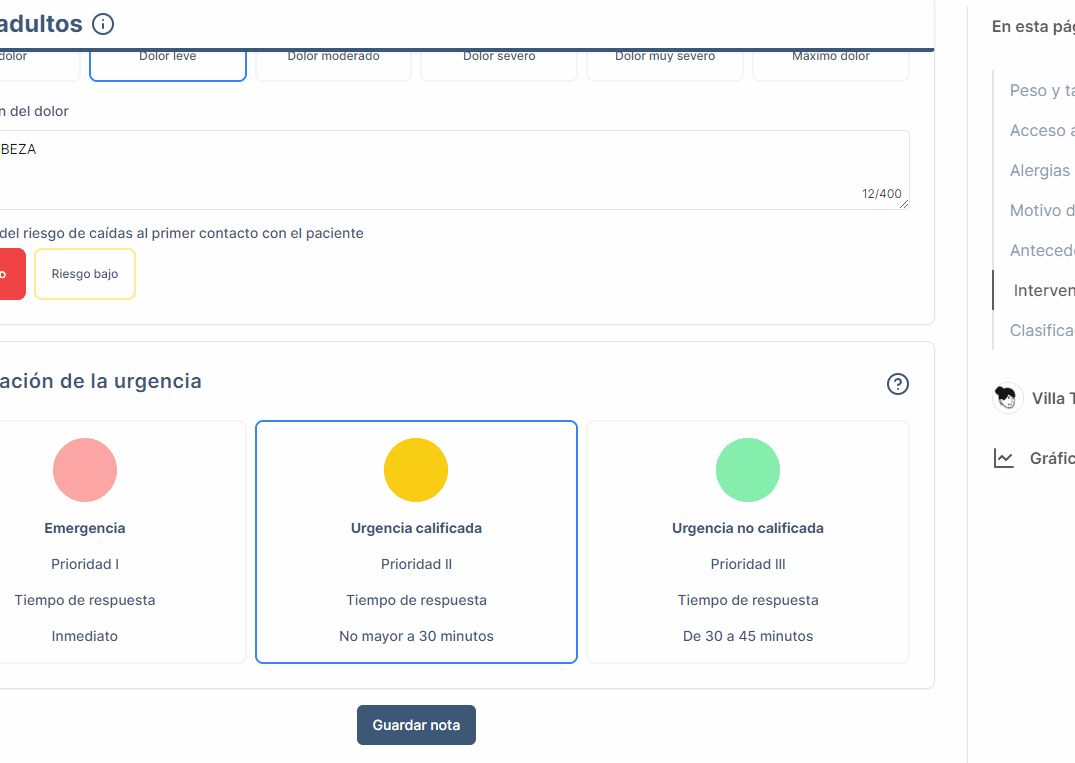Viewport: 1075px width, 763px height.
Task: Click the 'Guardar nota' button
Action: (x=416, y=725)
